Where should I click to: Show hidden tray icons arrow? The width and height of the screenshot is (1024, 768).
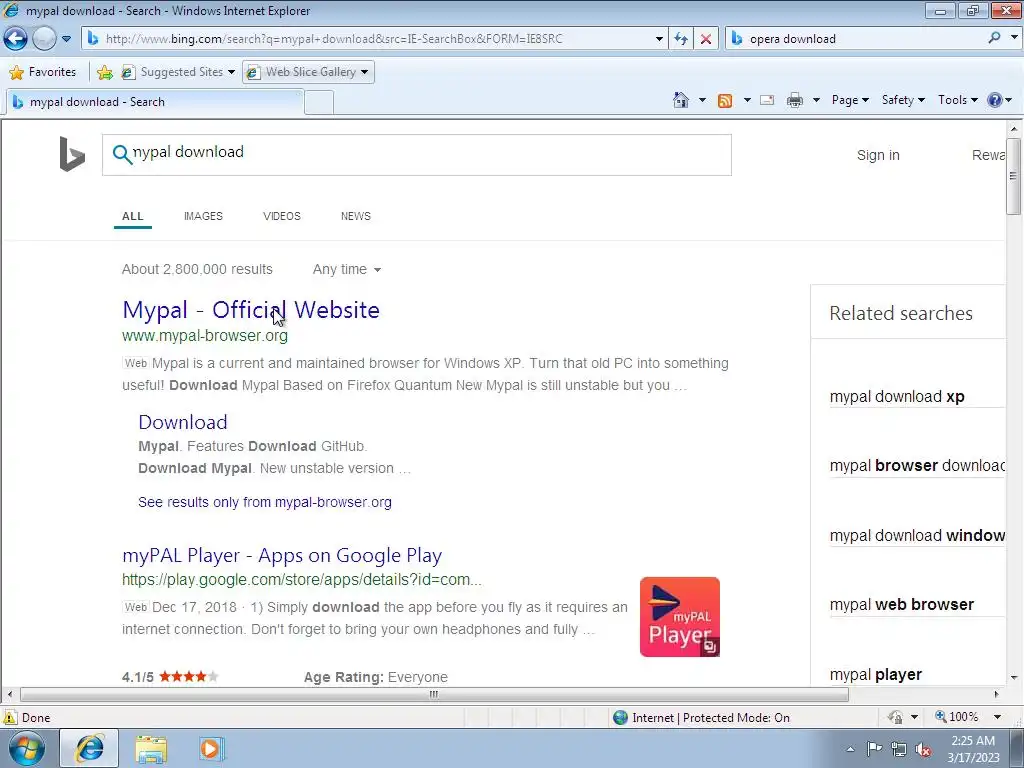850,749
